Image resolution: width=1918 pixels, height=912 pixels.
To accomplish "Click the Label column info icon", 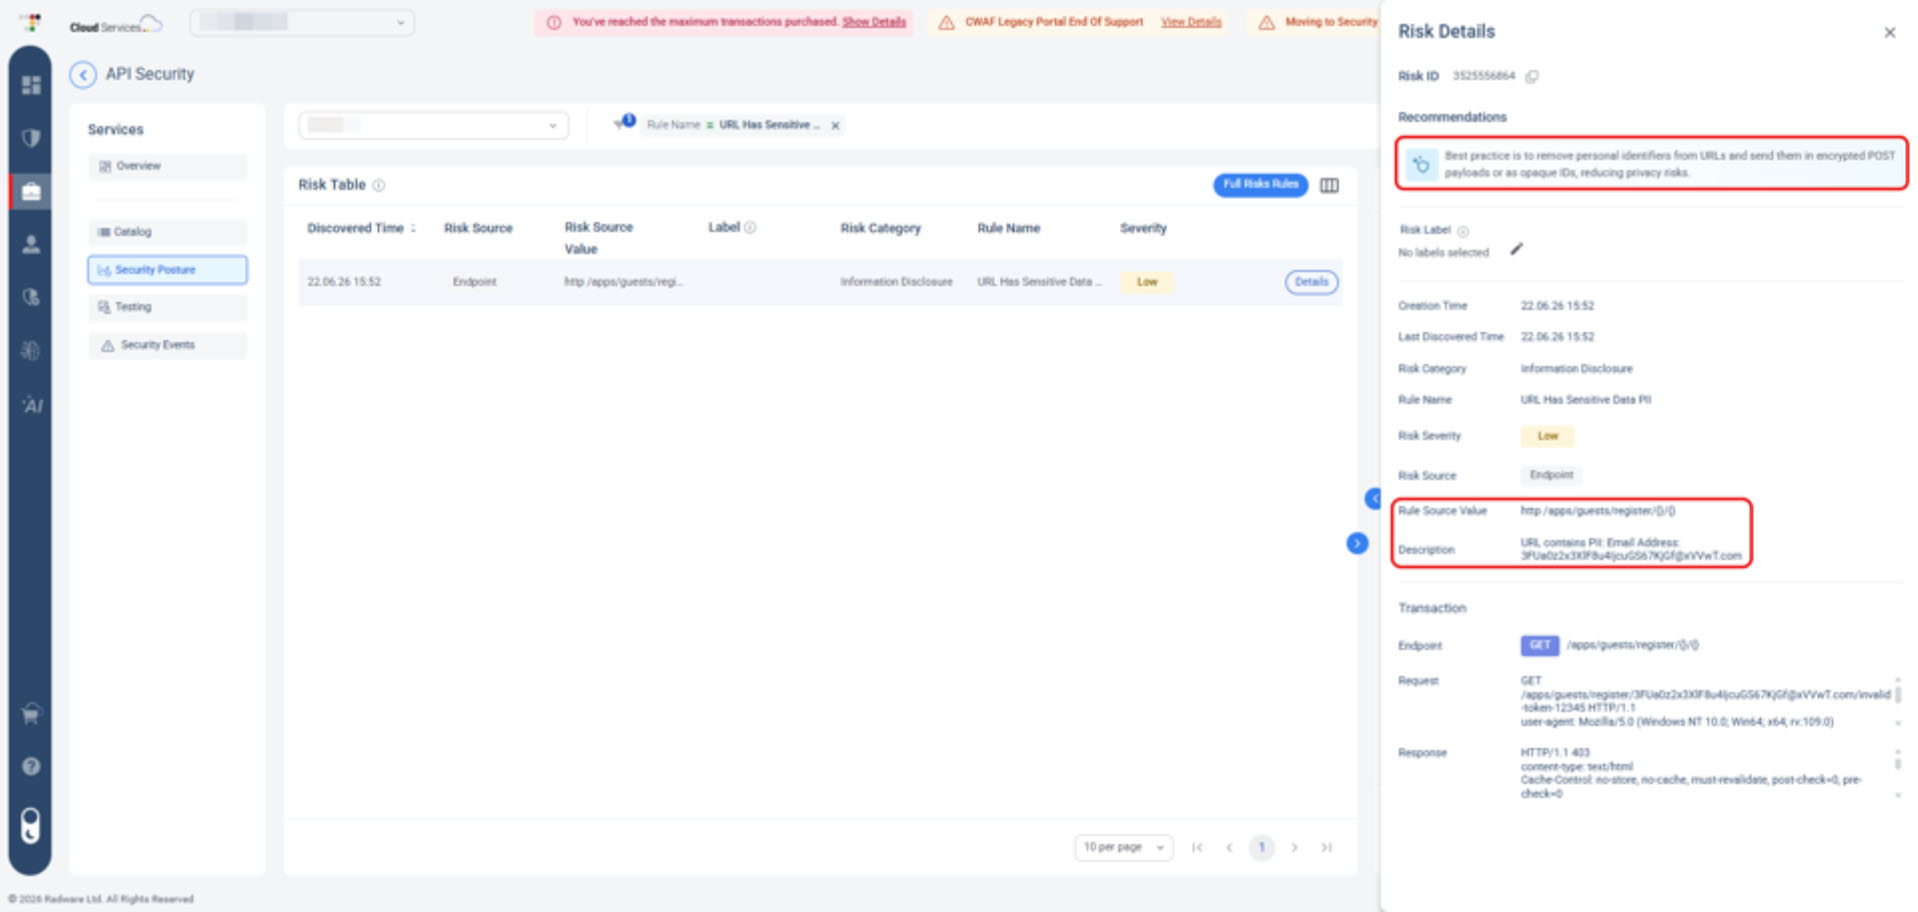I will click(750, 228).
